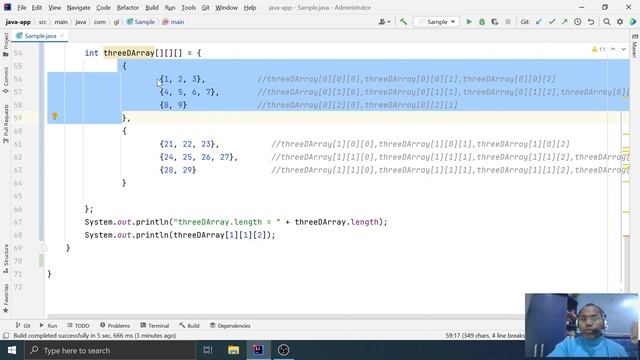Click line number 67 in the gutter
Screen dimensions: 640x360
18,222
